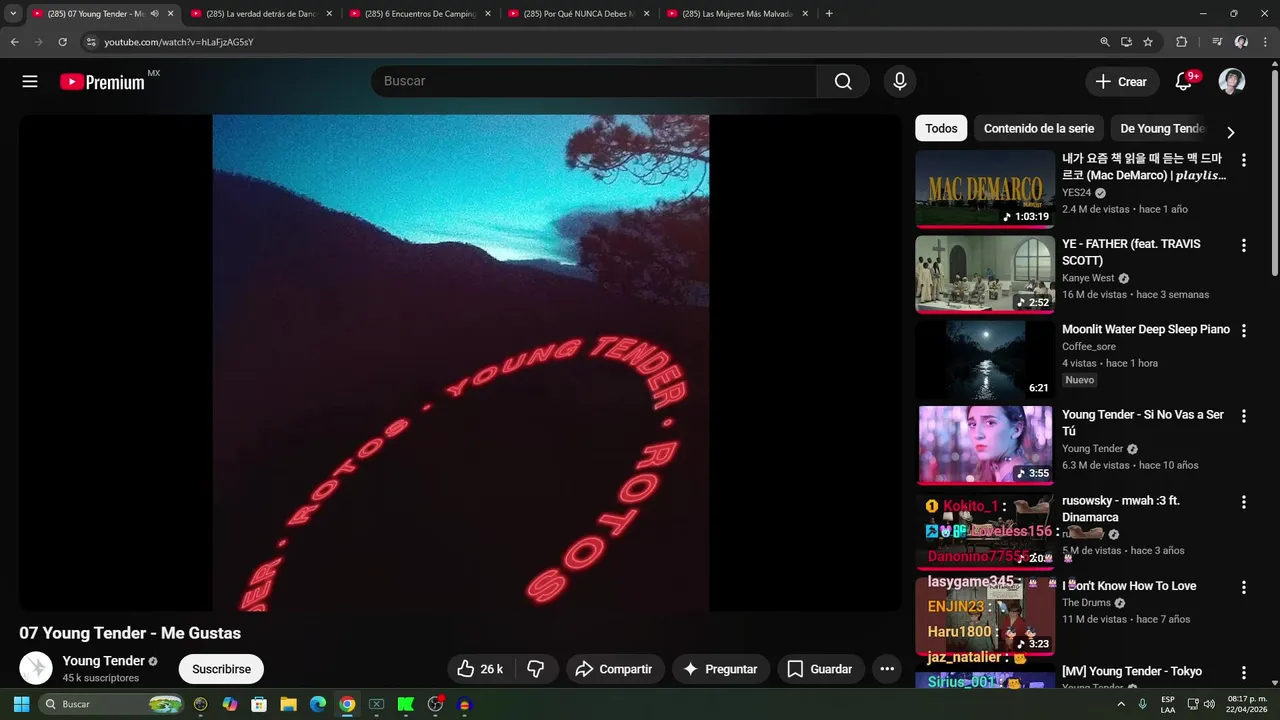Expand Chrome tab search dropdown

tap(13, 14)
